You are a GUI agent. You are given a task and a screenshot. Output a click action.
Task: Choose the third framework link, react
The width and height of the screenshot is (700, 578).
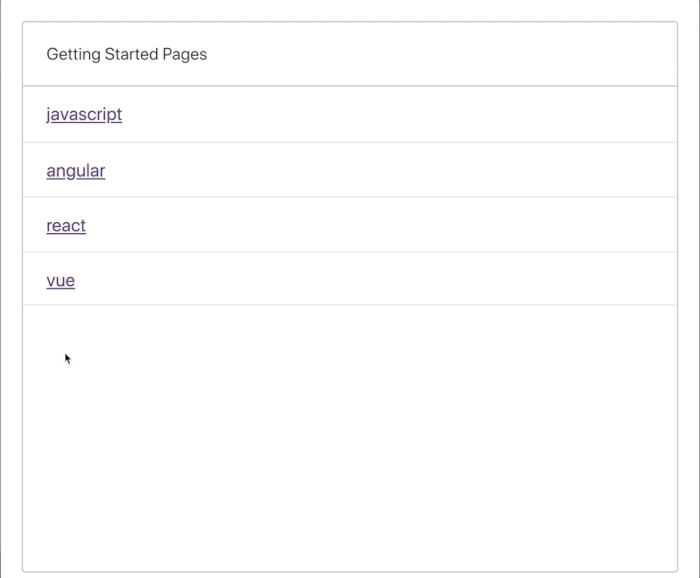66,225
